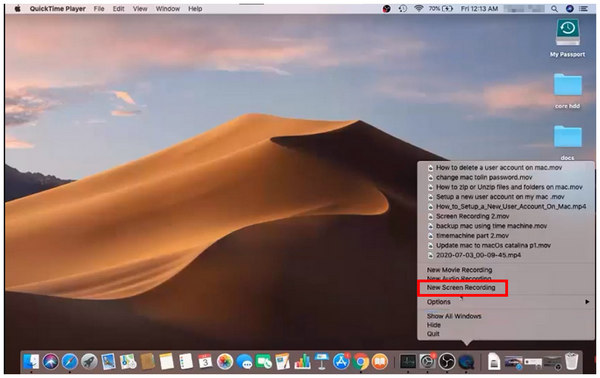This screenshot has height=378, width=600.
Task: Open the Window menu
Action: [x=168, y=8]
